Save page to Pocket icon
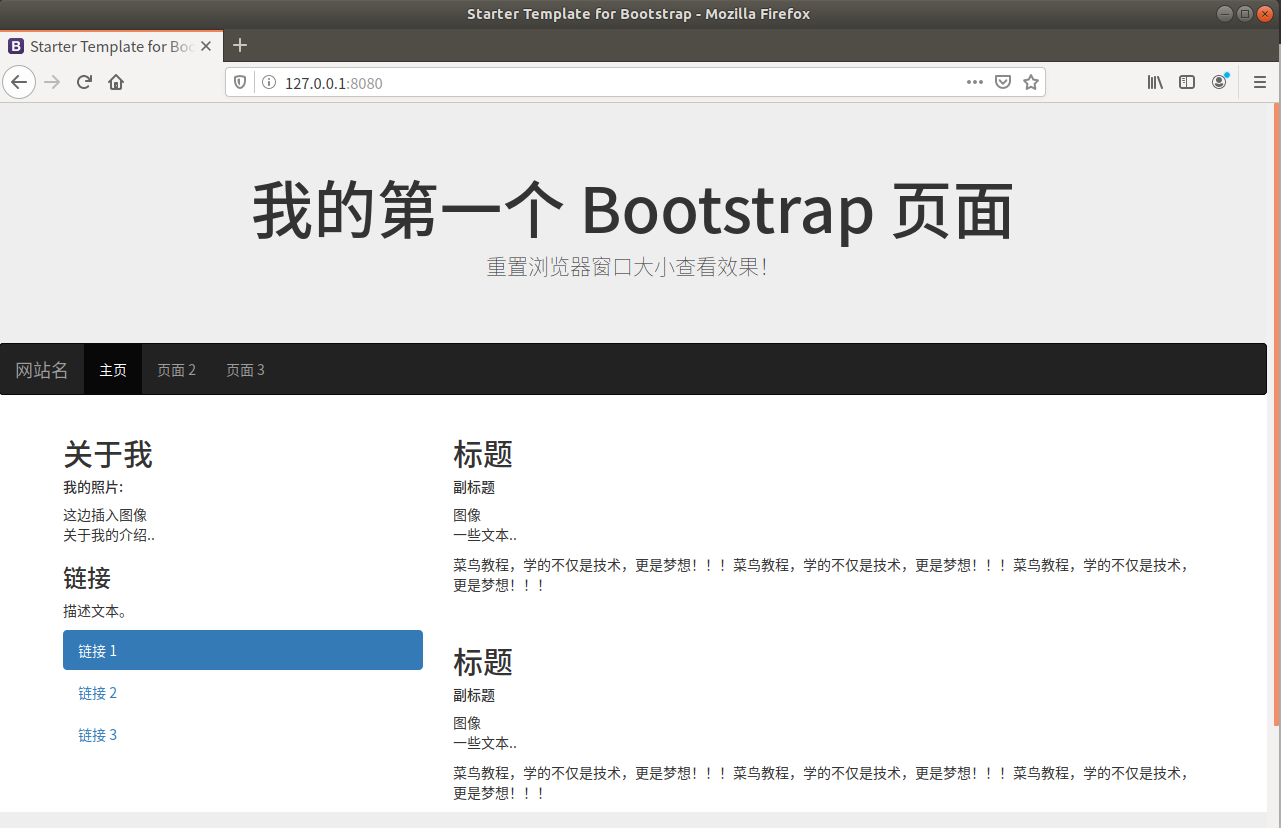This screenshot has height=828, width=1281. [x=1003, y=83]
